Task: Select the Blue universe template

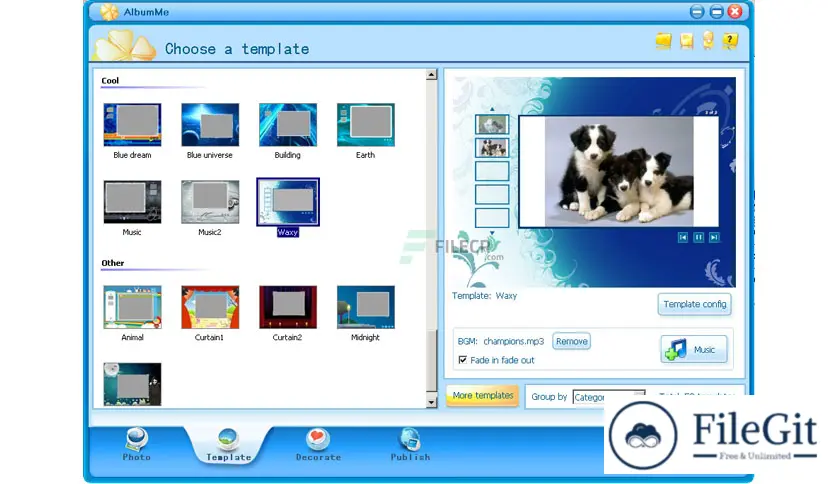Action: coord(210,125)
